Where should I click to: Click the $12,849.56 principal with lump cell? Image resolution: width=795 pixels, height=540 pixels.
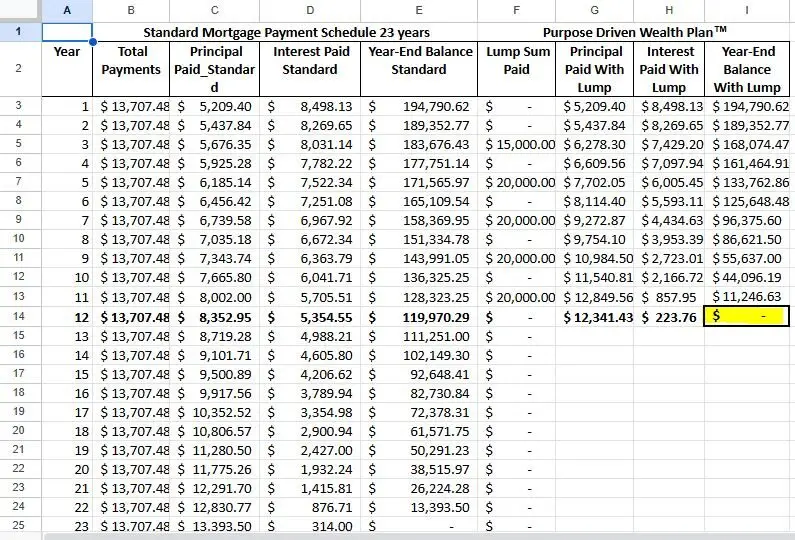pyautogui.click(x=594, y=297)
